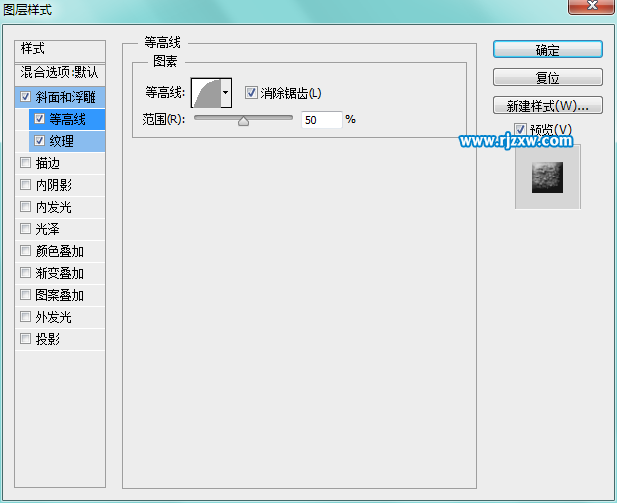Screen dimensions: 617x503
Task: Open the 等高线 contour dropdown arrow
Action: [x=225, y=93]
